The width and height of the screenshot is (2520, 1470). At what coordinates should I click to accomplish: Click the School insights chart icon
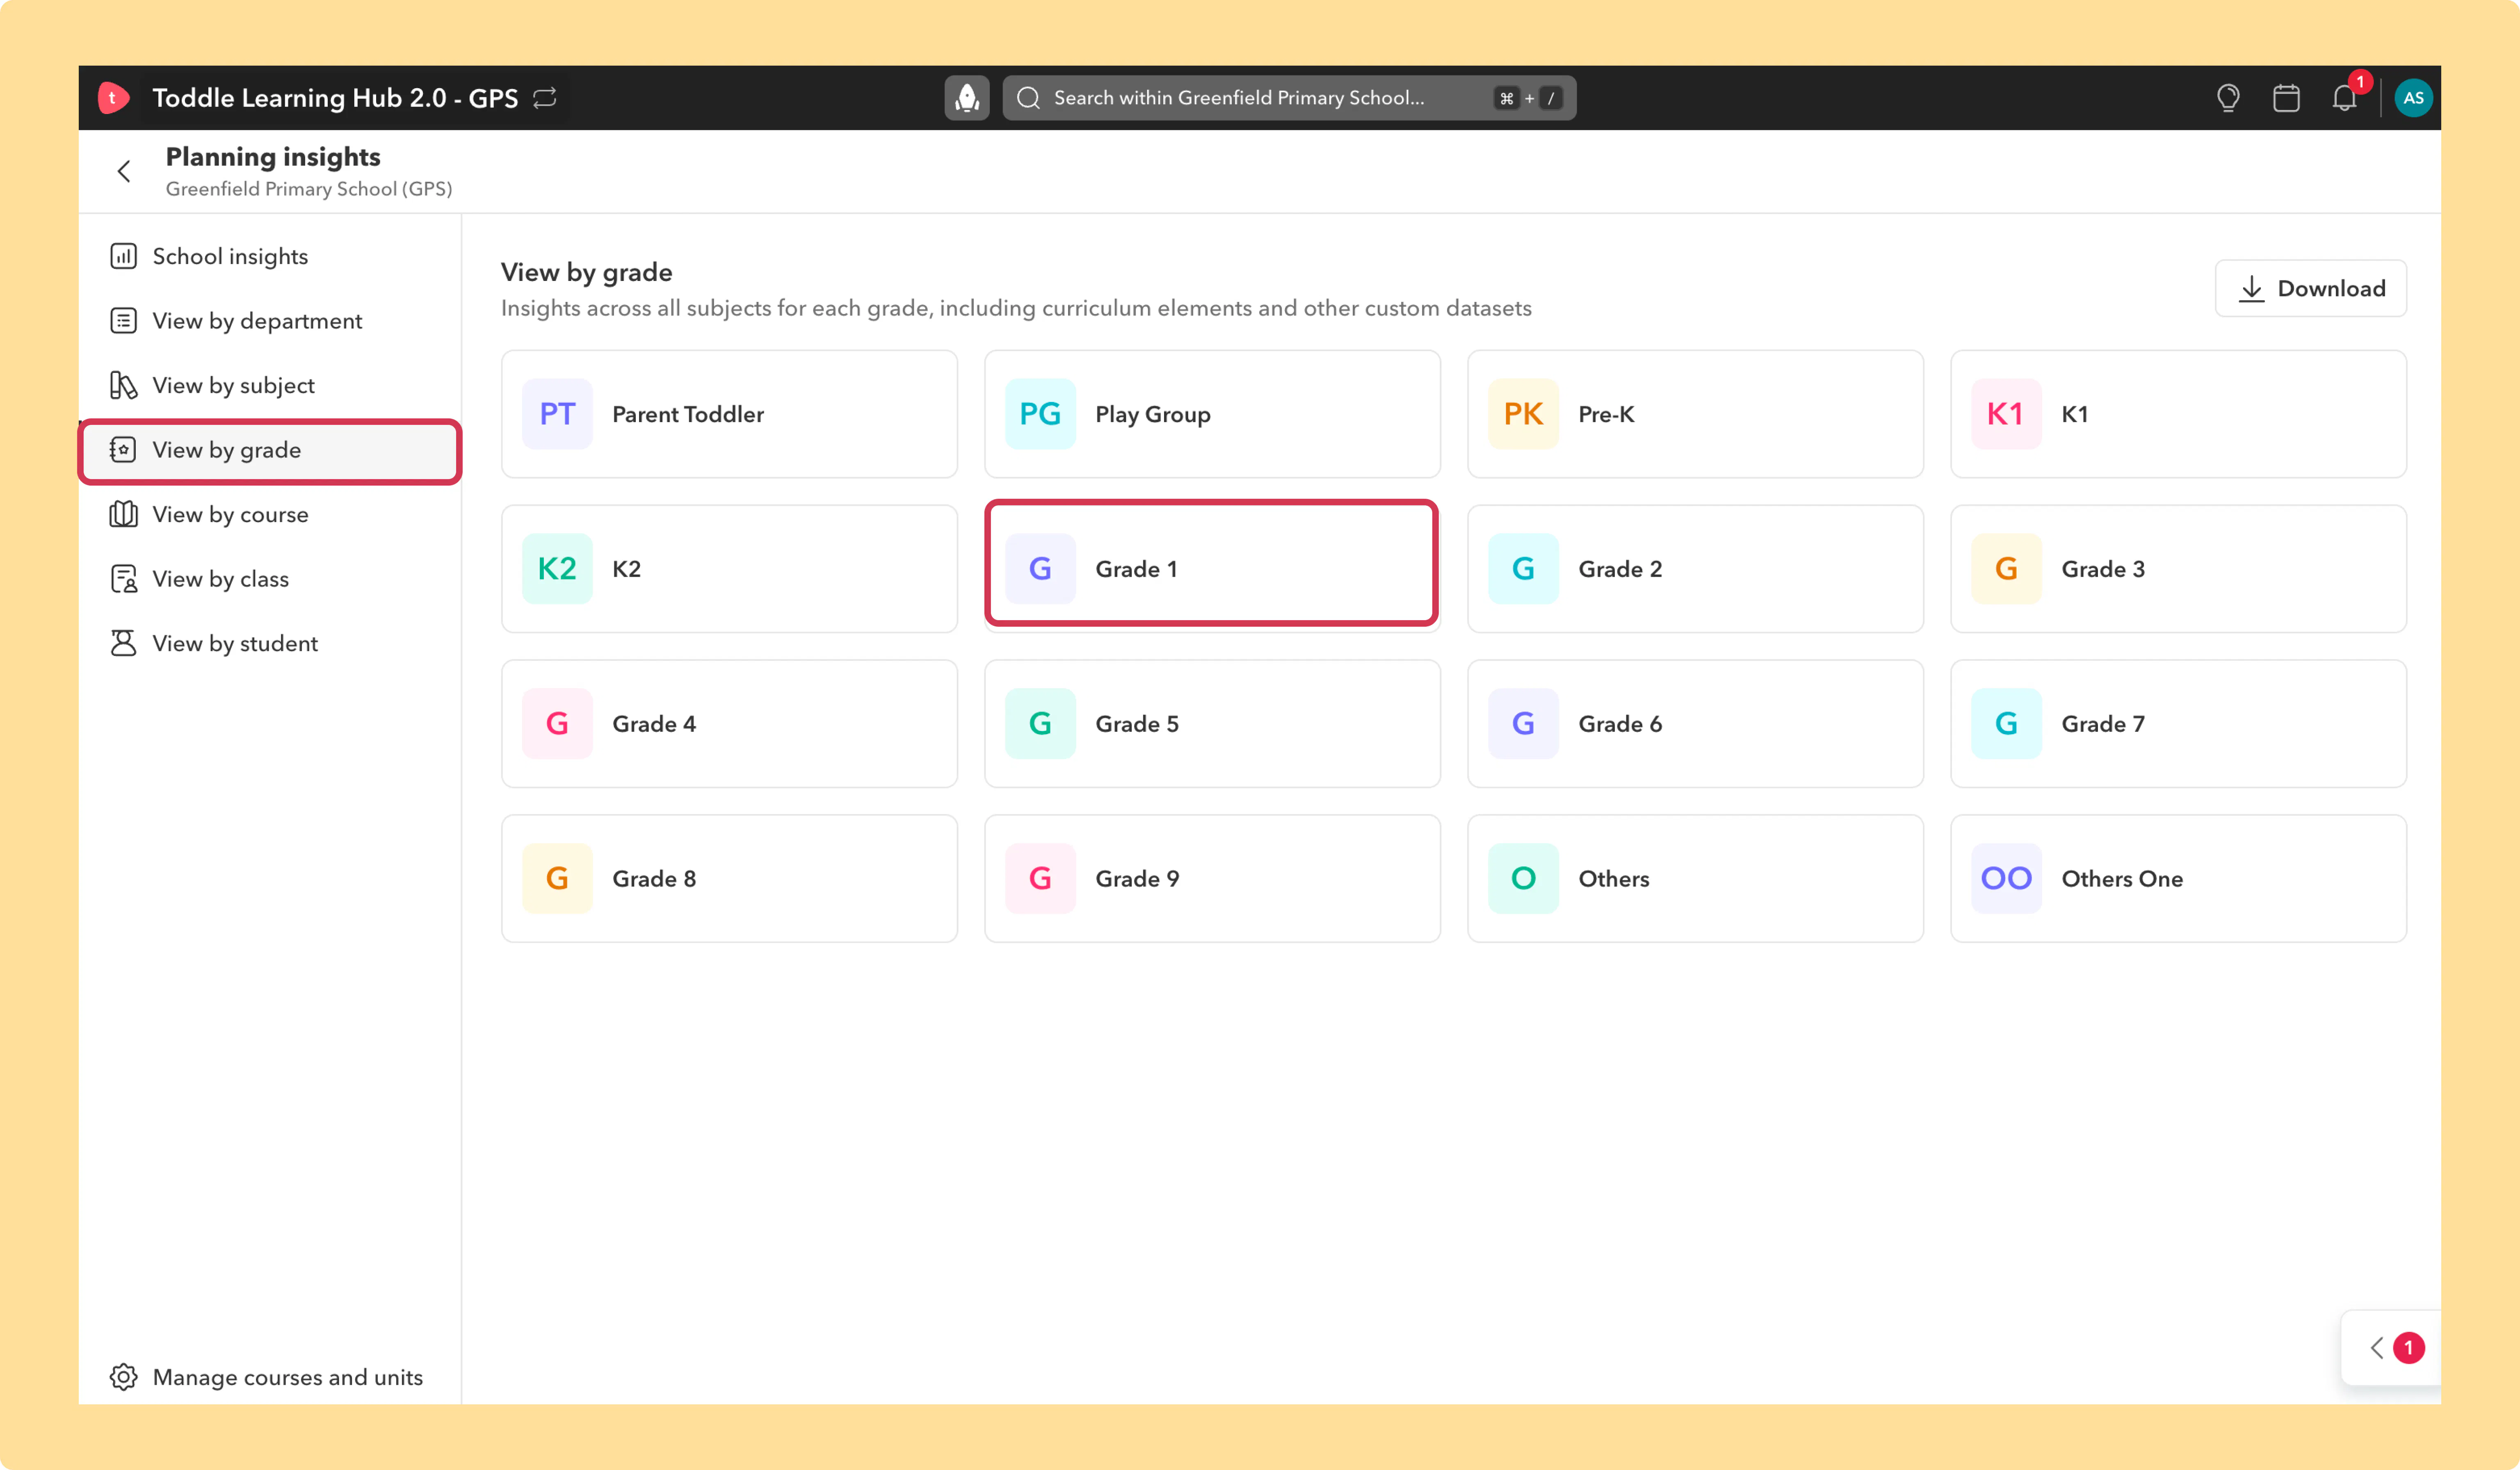123,256
